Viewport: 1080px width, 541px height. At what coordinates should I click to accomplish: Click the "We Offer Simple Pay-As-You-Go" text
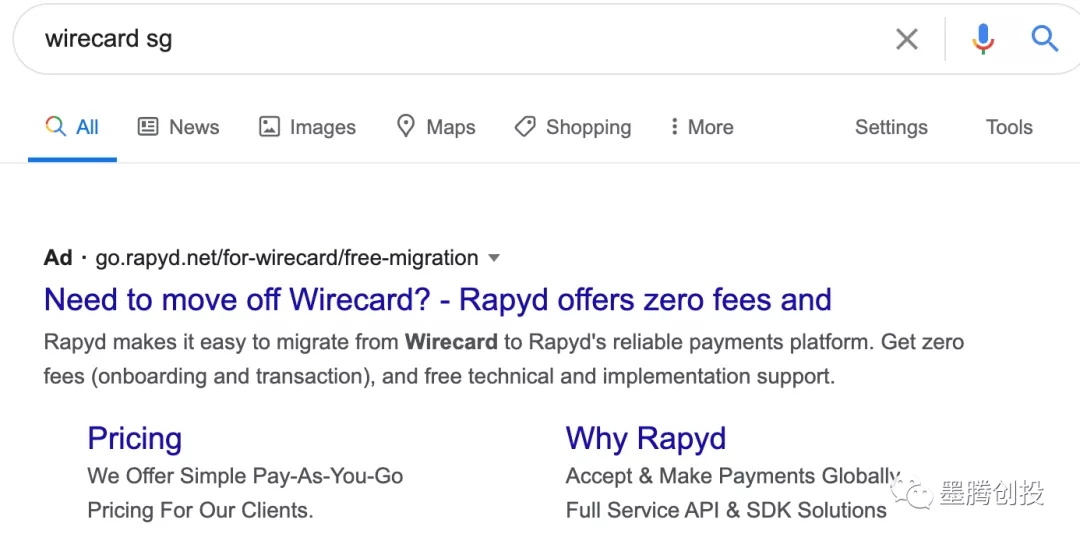click(245, 476)
